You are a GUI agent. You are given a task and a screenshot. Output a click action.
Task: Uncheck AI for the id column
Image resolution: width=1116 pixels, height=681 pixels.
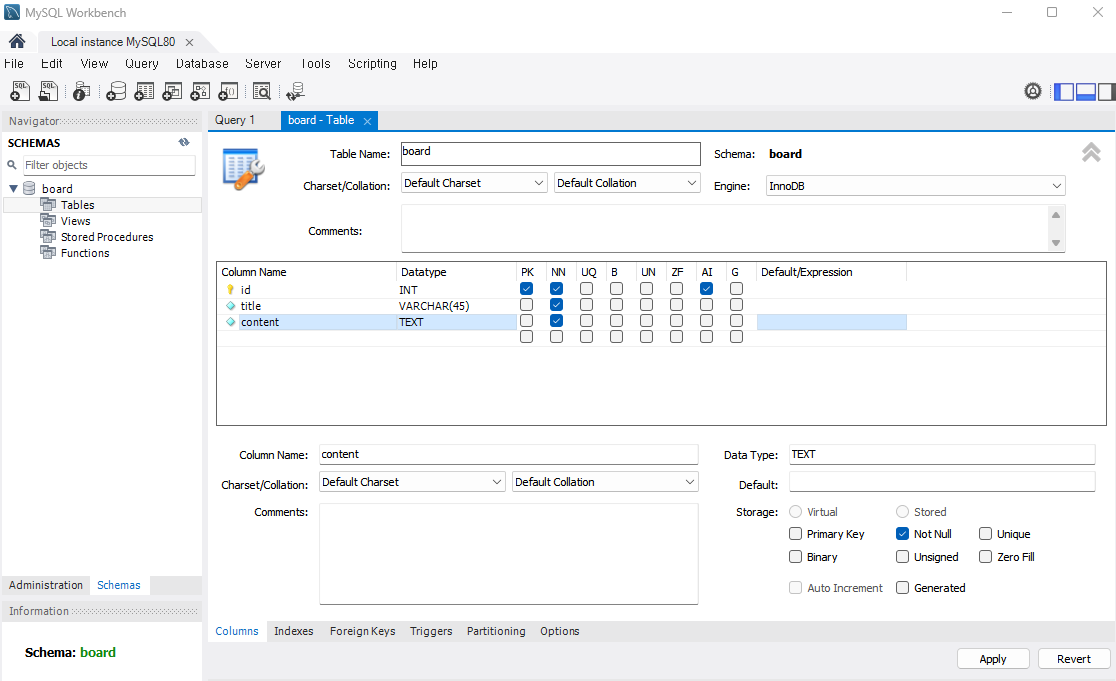point(706,289)
